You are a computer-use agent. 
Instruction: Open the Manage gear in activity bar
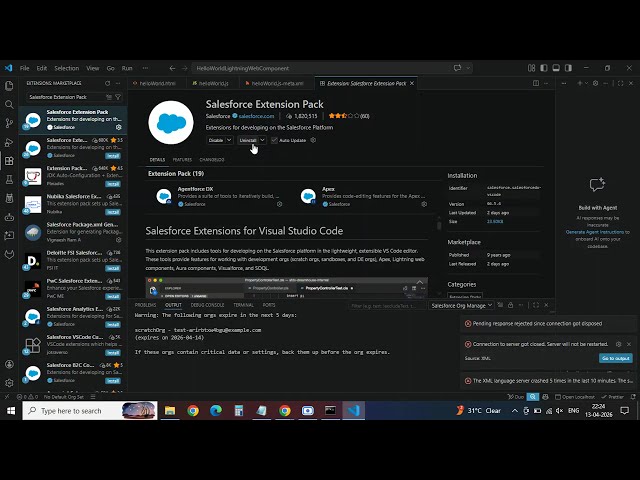pos(9,383)
